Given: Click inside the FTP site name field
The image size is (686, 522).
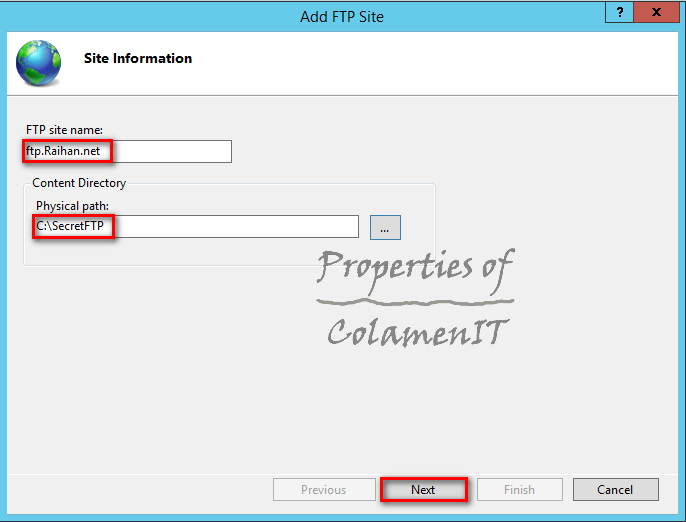Looking at the screenshot, I should tap(170, 151).
